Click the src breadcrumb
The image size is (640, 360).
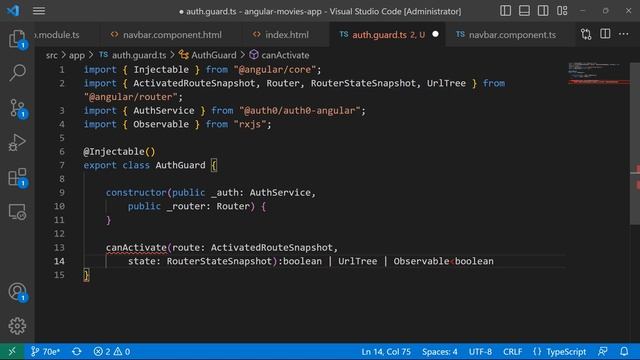pos(51,55)
